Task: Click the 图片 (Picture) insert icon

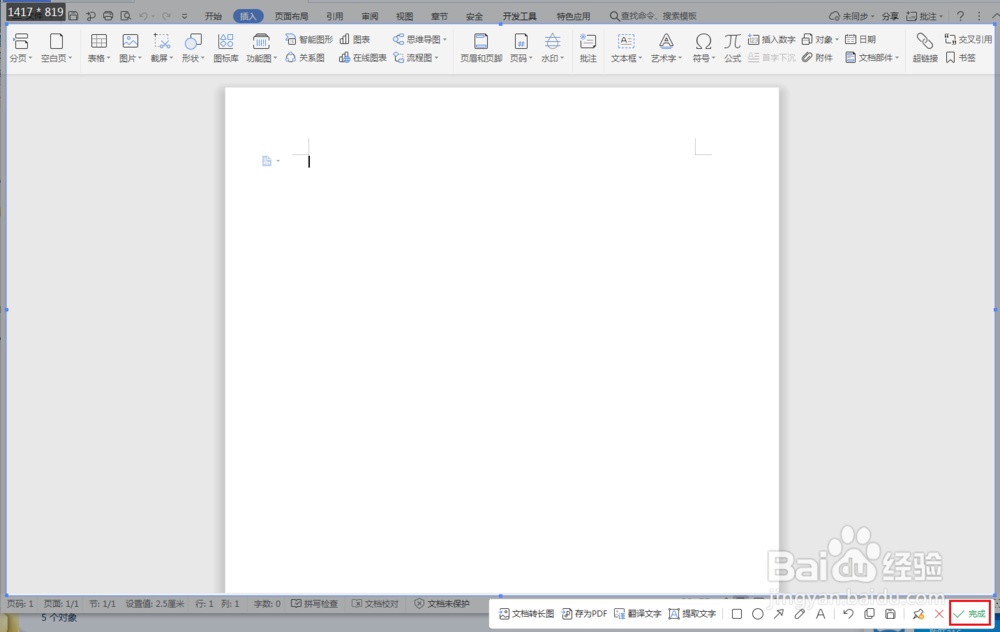Action: (x=130, y=42)
